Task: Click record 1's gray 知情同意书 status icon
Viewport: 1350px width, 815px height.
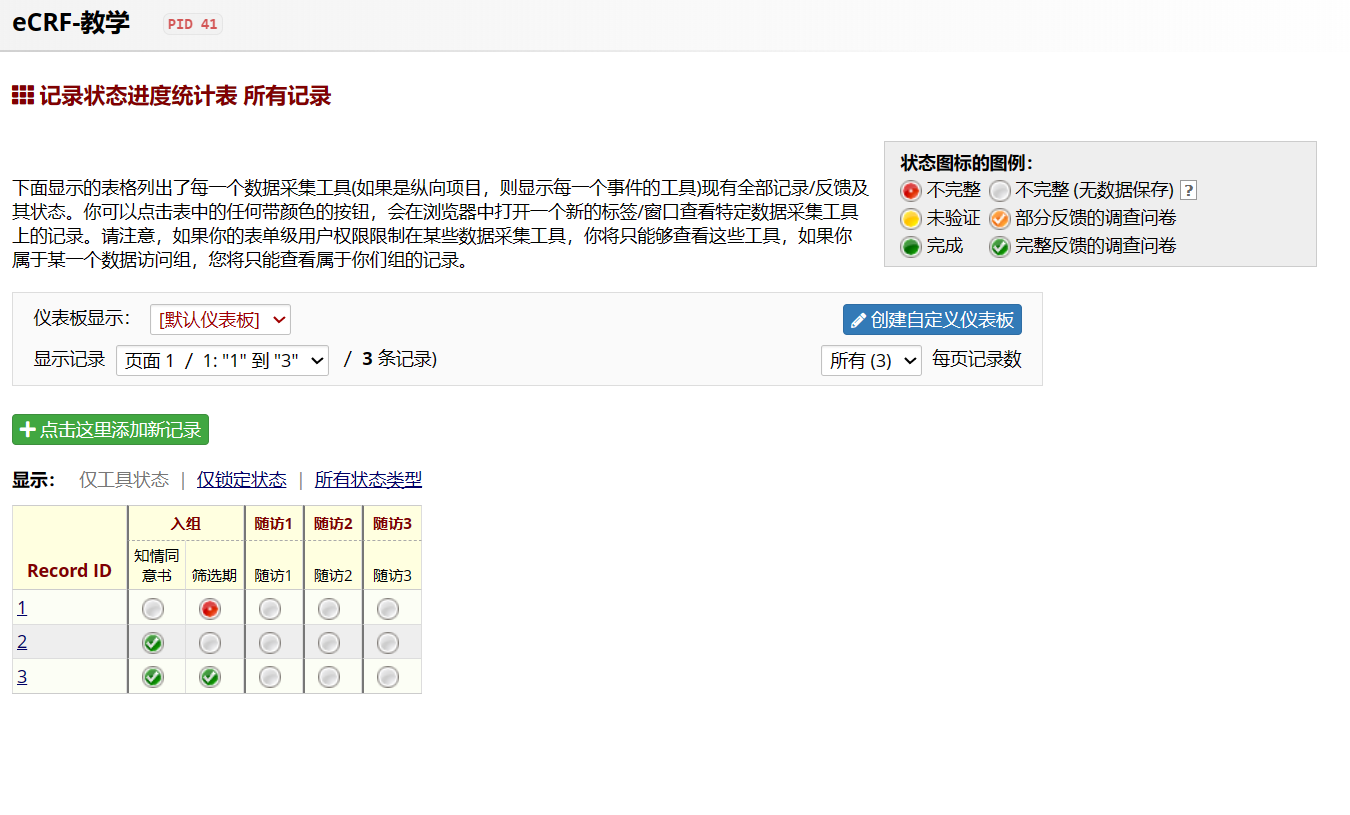Action: 155,608
